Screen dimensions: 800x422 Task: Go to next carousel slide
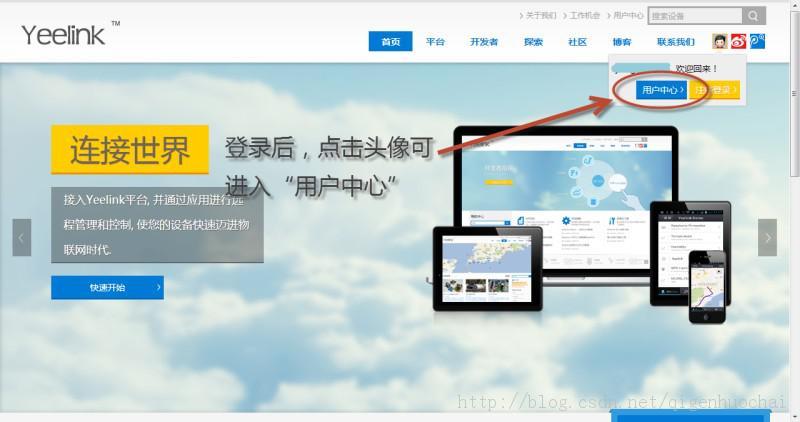tap(767, 237)
